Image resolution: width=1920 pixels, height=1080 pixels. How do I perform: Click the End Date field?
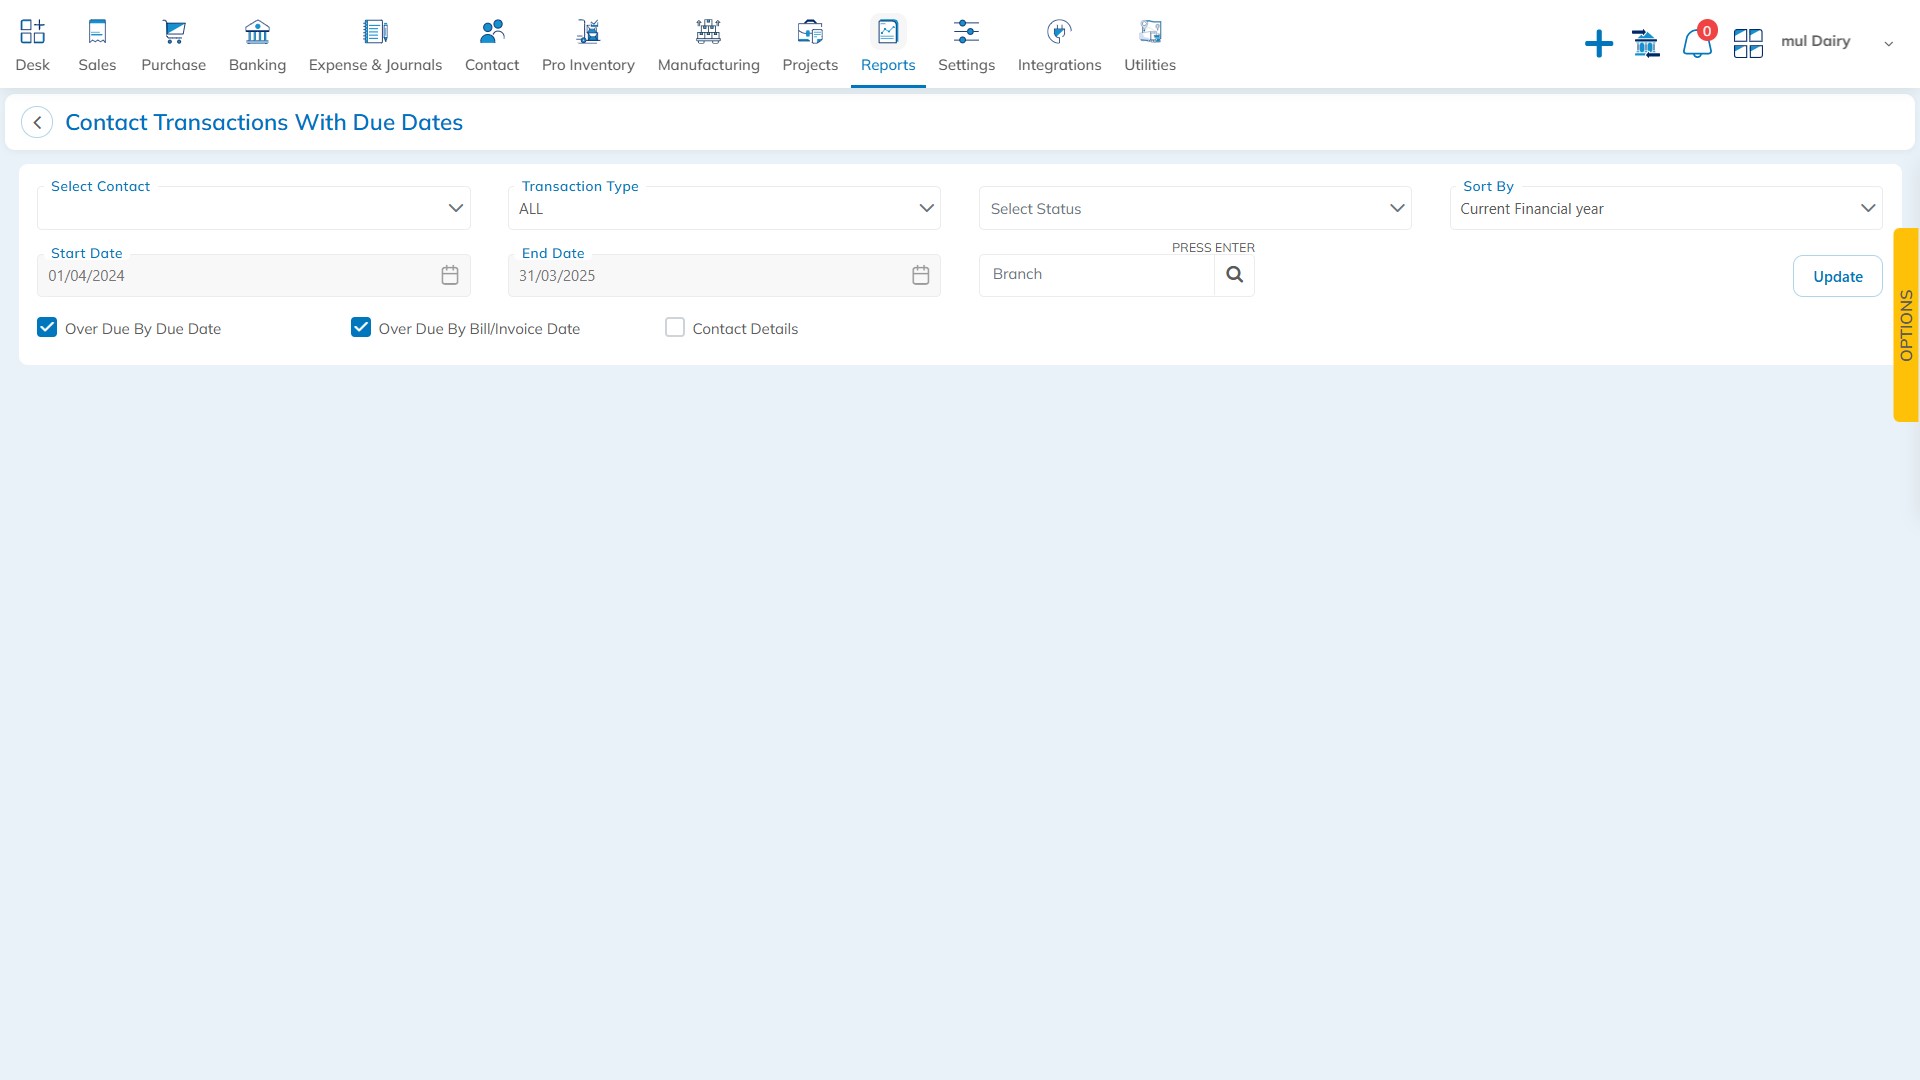(724, 275)
